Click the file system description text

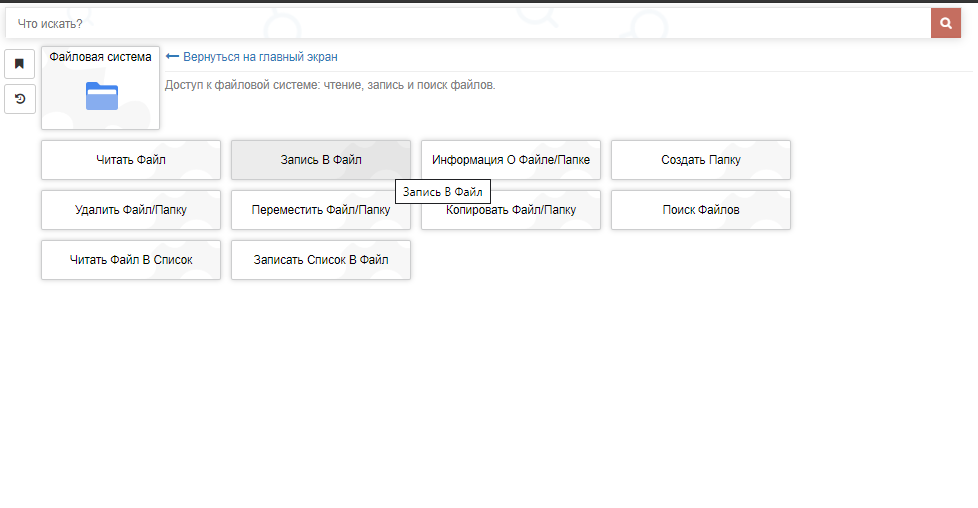tap(330, 85)
